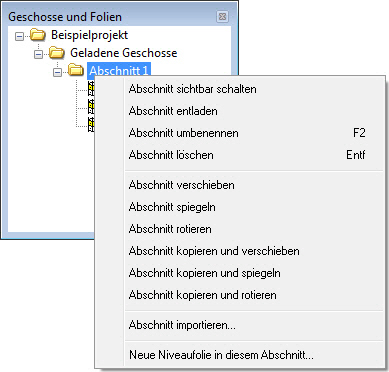This screenshot has width=389, height=372.
Task: Choose Abschnitt rotieren
Action: (x=255, y=229)
